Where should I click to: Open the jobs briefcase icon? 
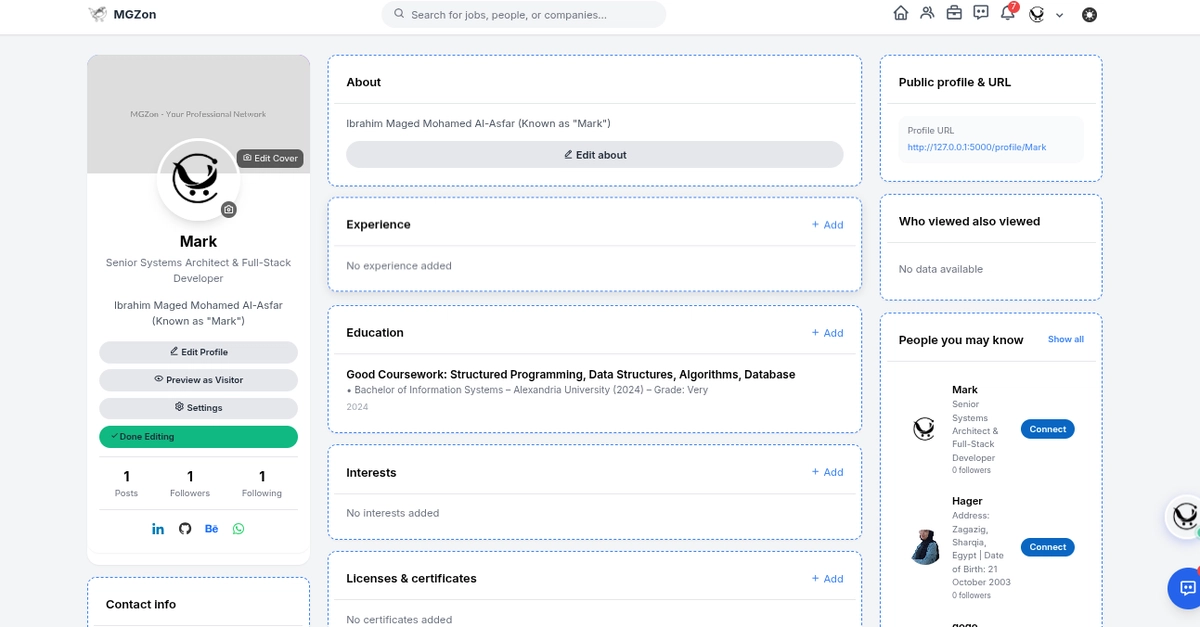tap(954, 14)
